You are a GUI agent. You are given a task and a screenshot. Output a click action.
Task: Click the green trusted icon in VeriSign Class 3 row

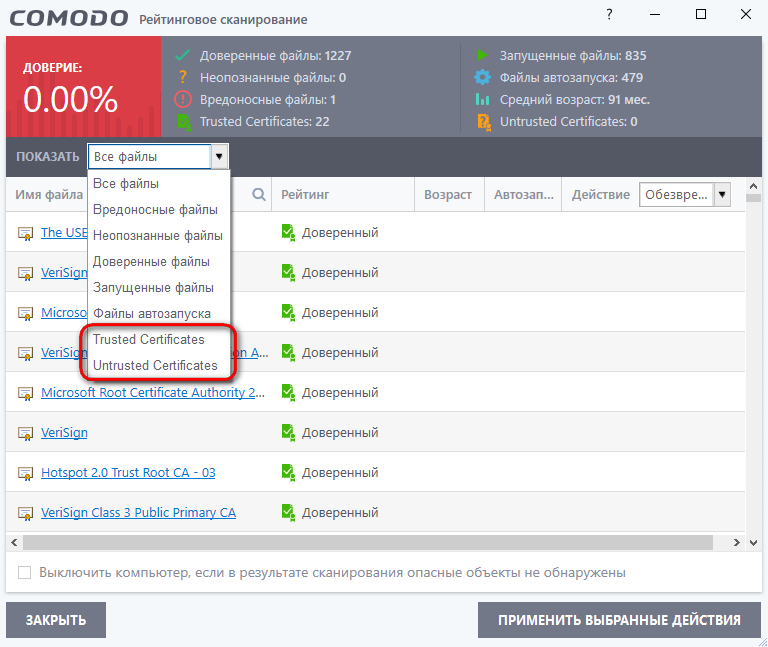pos(288,513)
